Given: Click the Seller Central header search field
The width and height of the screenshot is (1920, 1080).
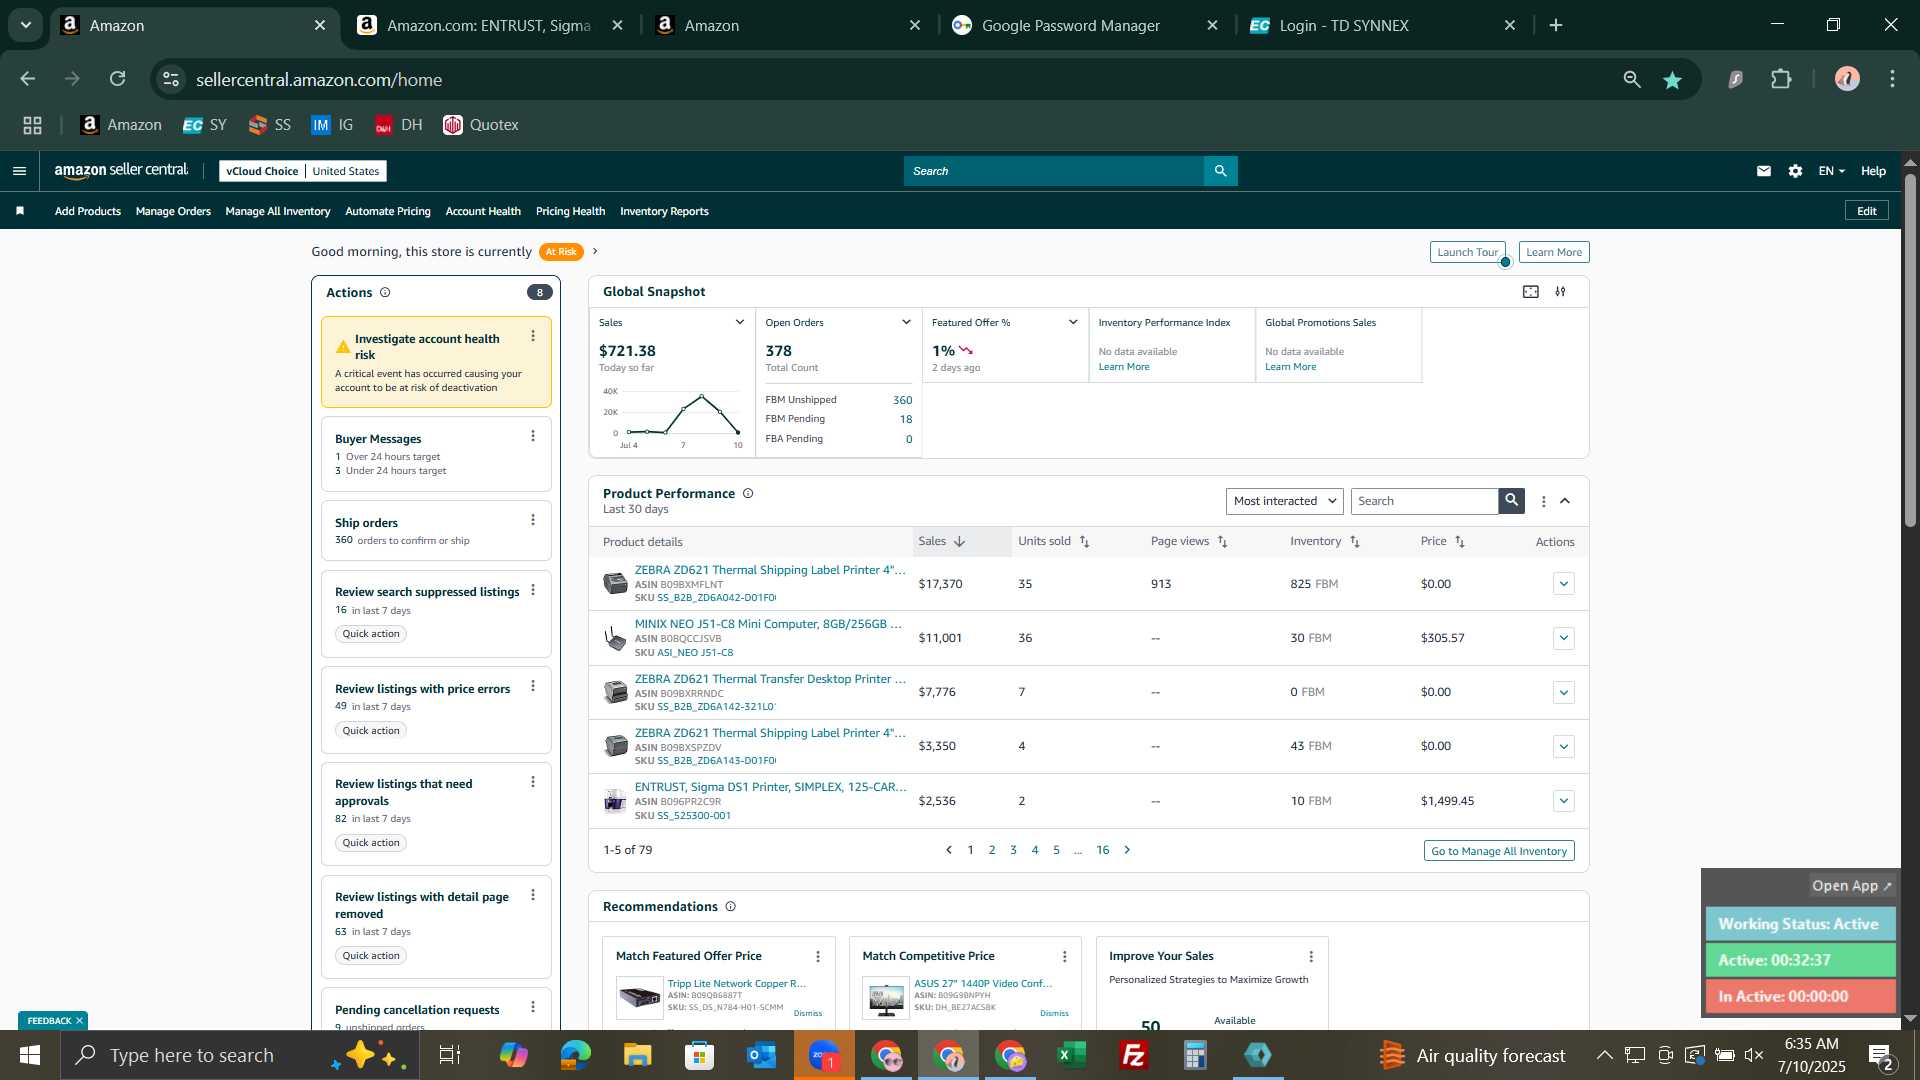Looking at the screenshot, I should 1054,171.
